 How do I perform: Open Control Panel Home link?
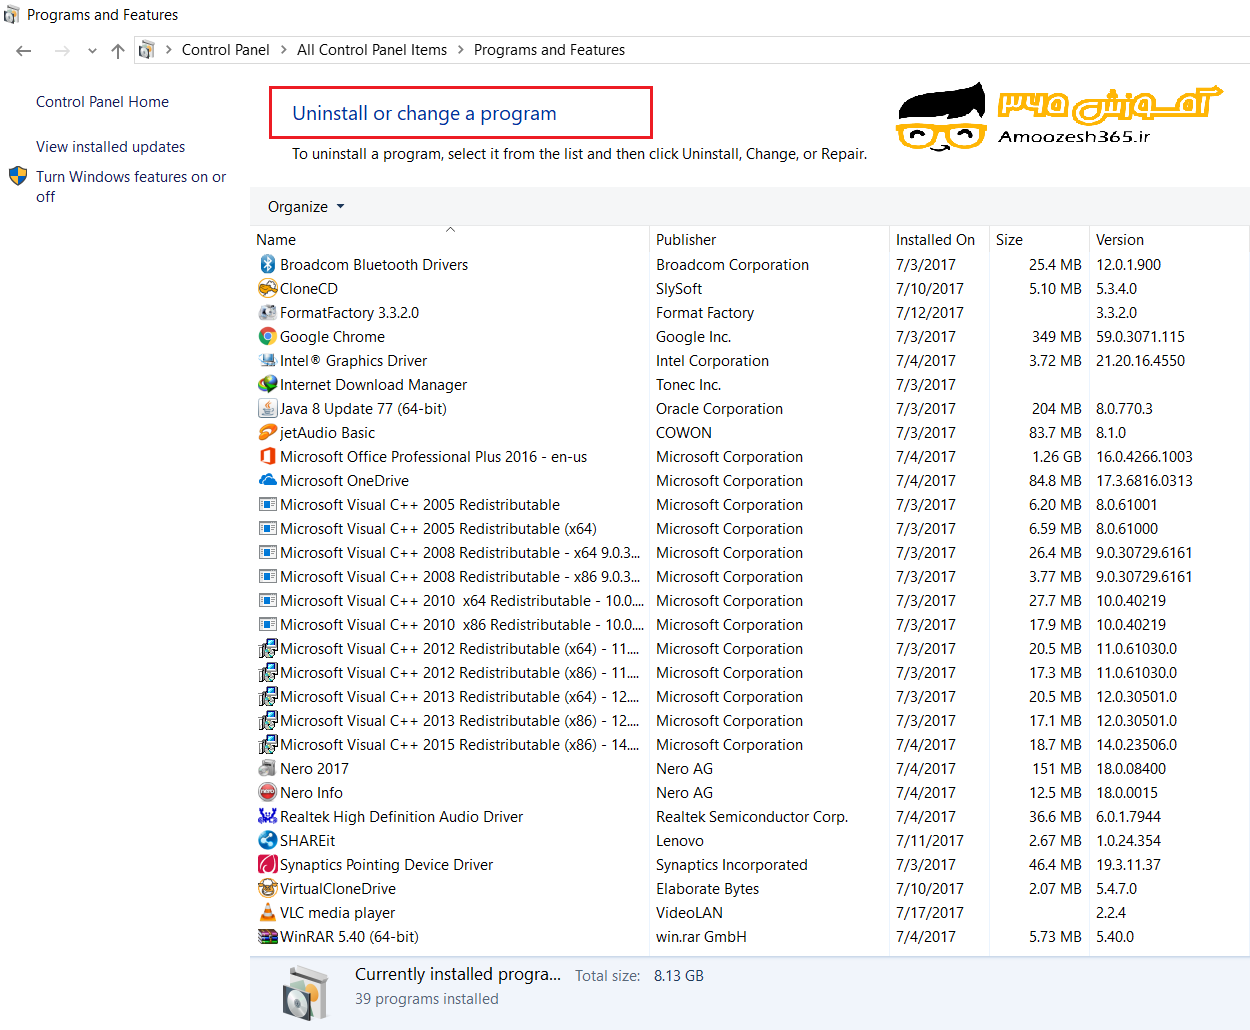click(x=102, y=102)
